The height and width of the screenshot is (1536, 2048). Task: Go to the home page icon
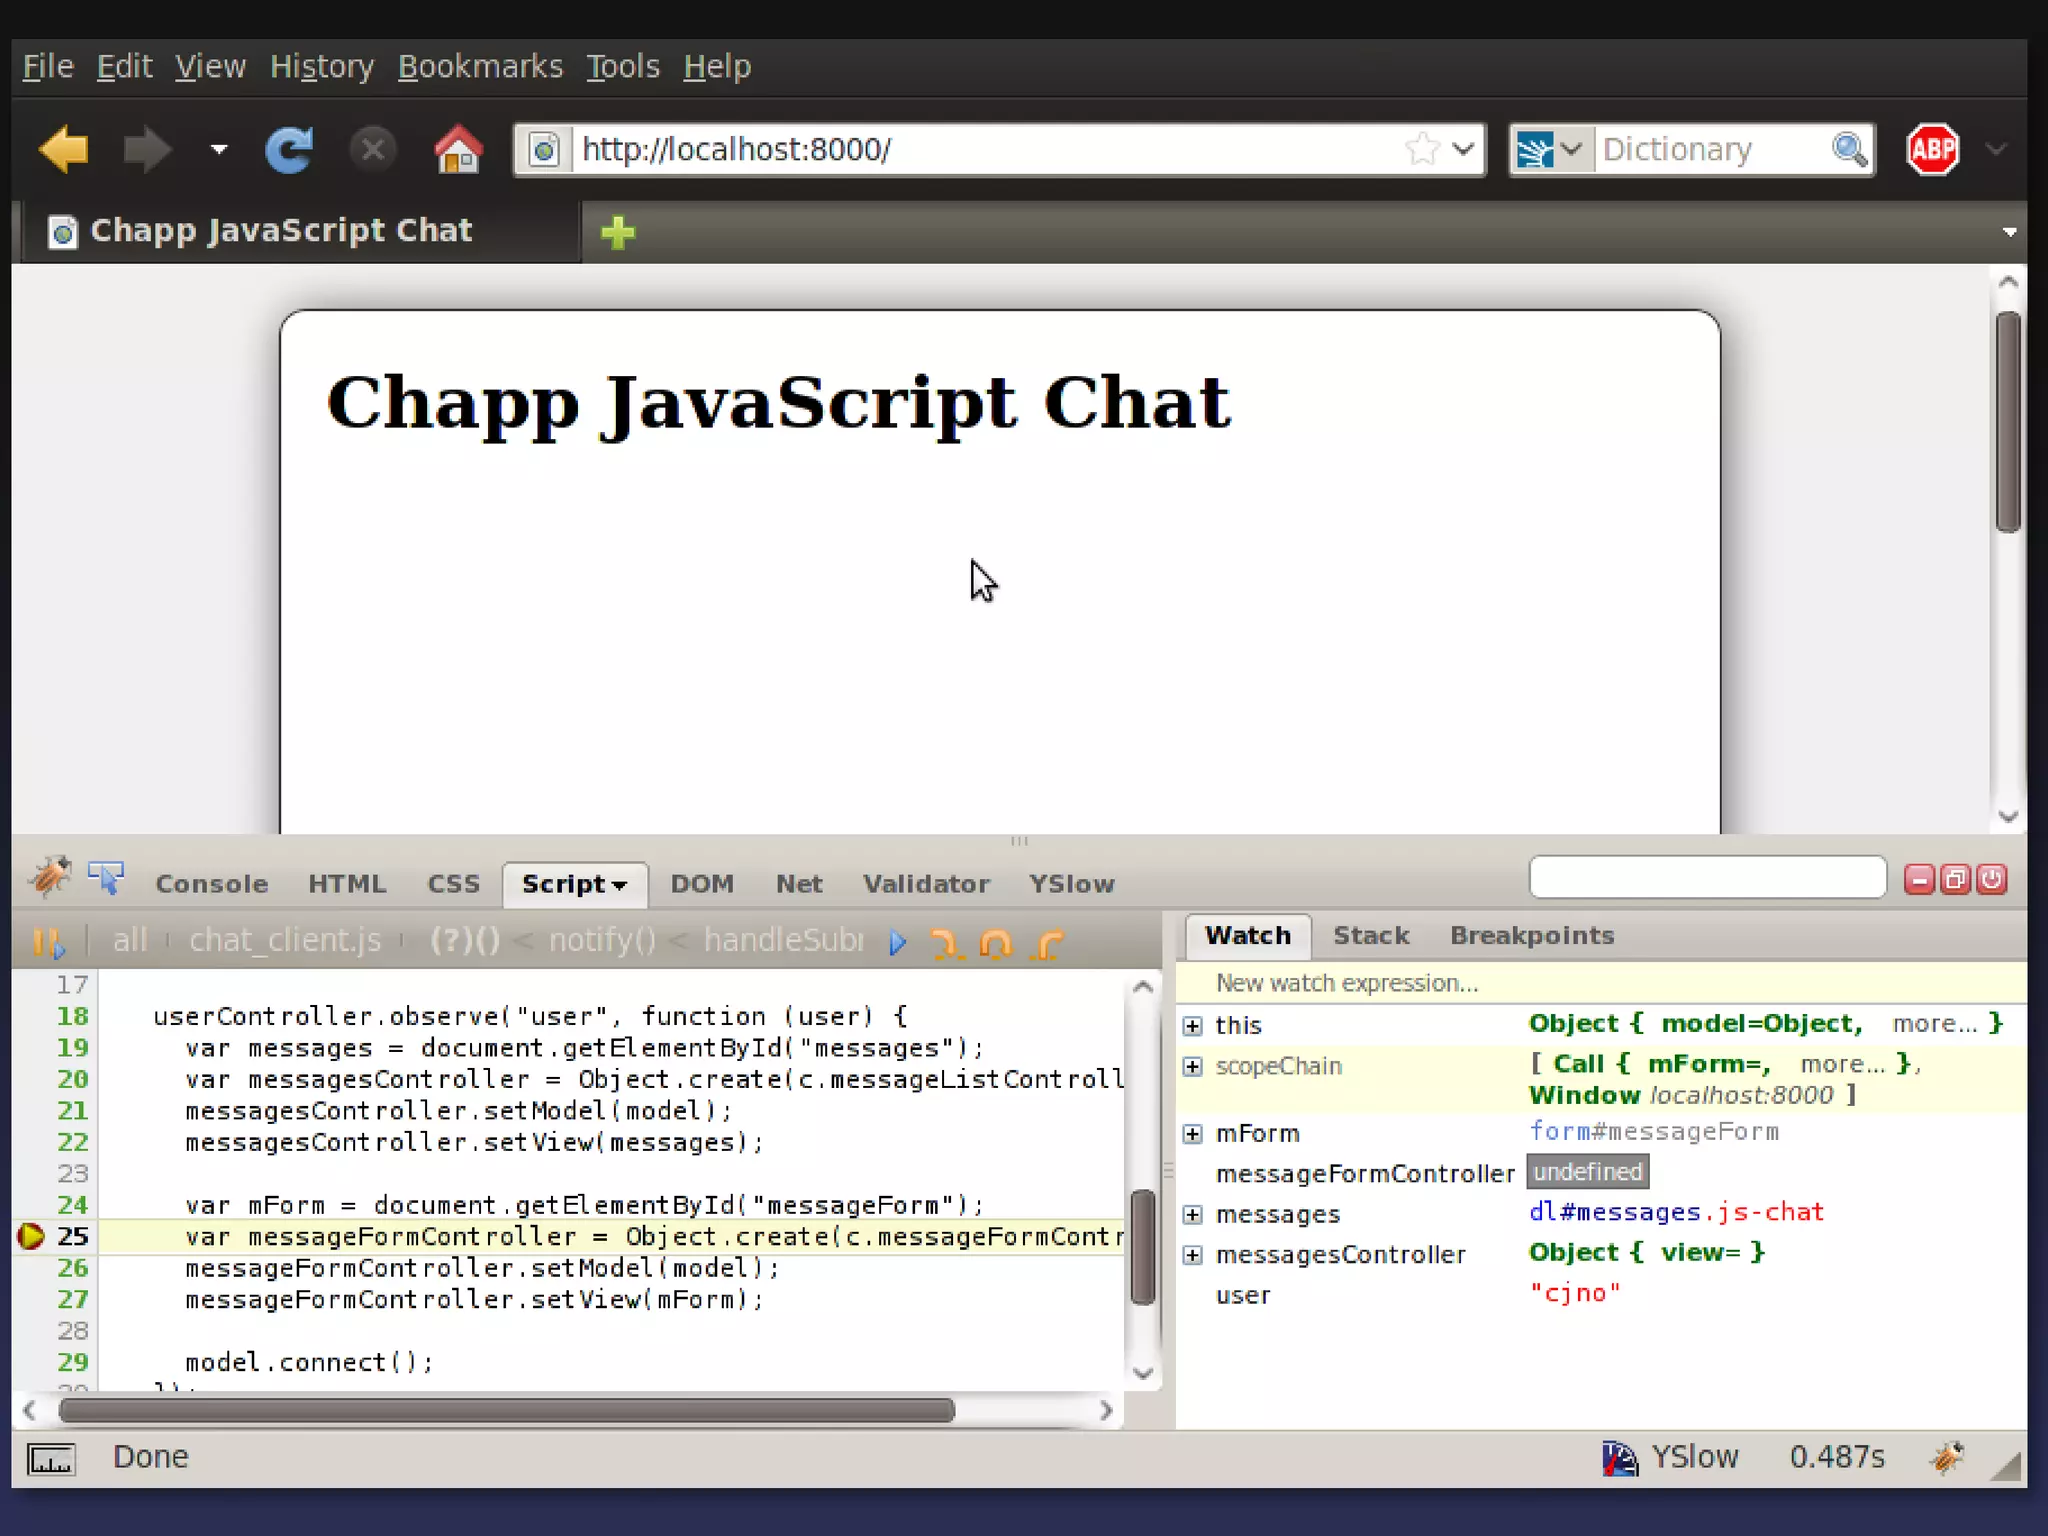[457, 150]
